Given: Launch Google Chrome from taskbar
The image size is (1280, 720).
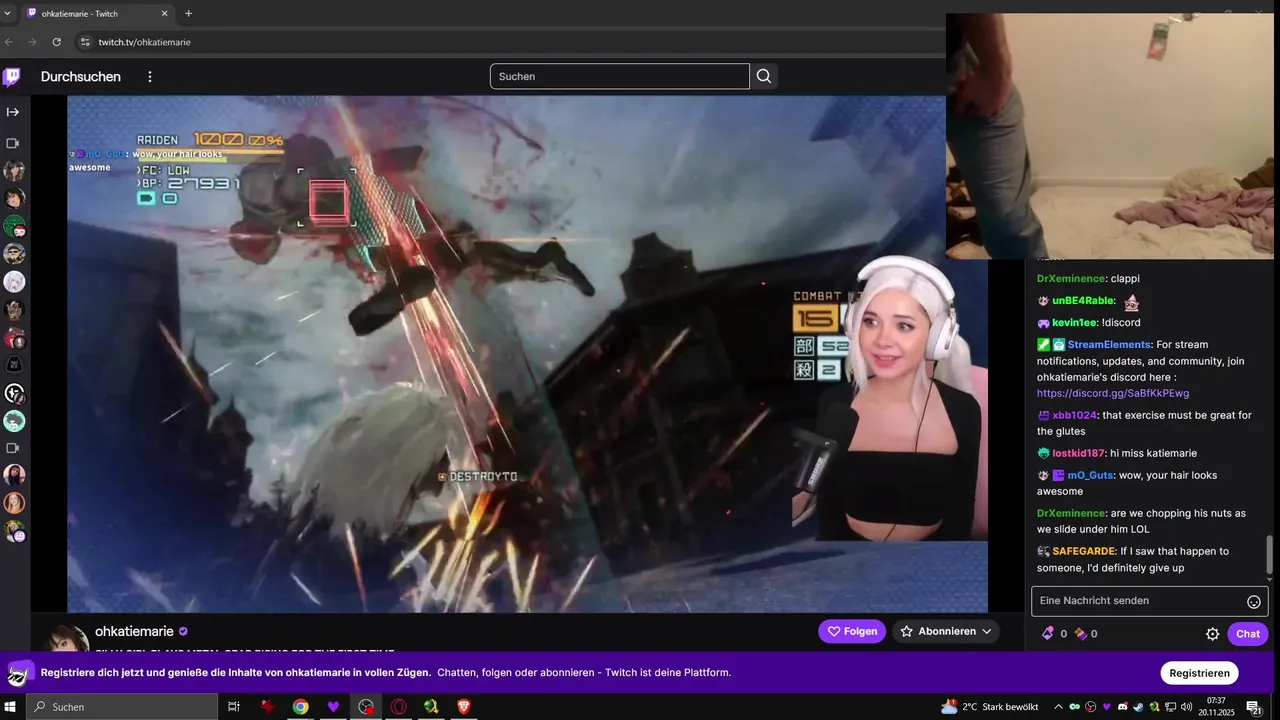Looking at the screenshot, I should click(300, 707).
